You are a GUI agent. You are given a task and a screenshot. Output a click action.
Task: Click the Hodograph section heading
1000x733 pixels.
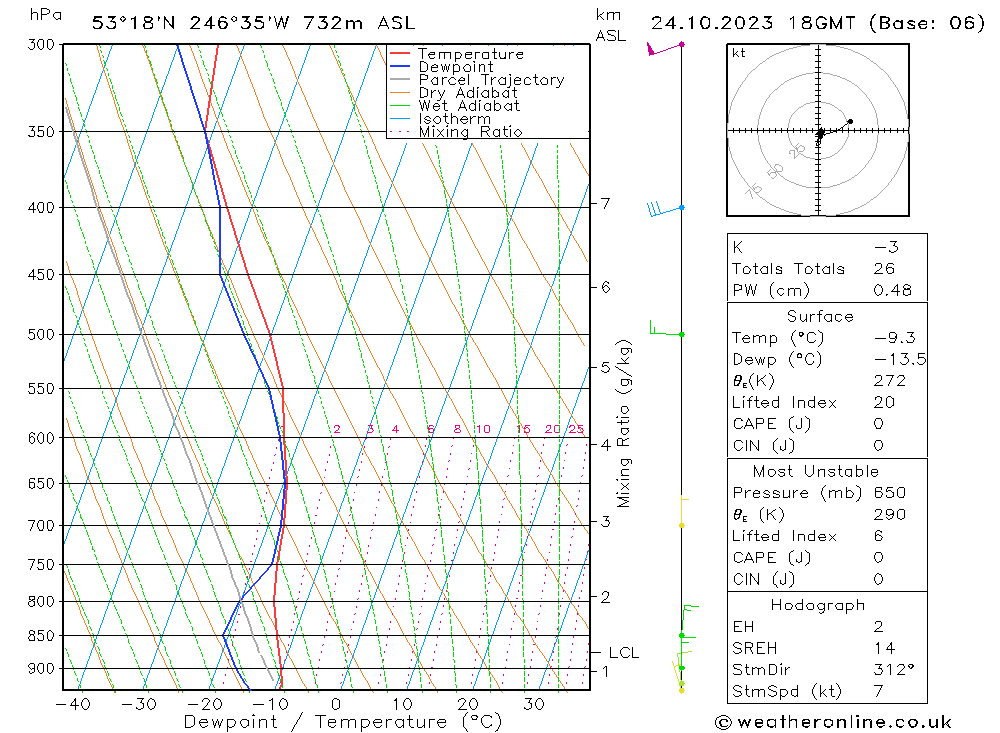click(818, 605)
